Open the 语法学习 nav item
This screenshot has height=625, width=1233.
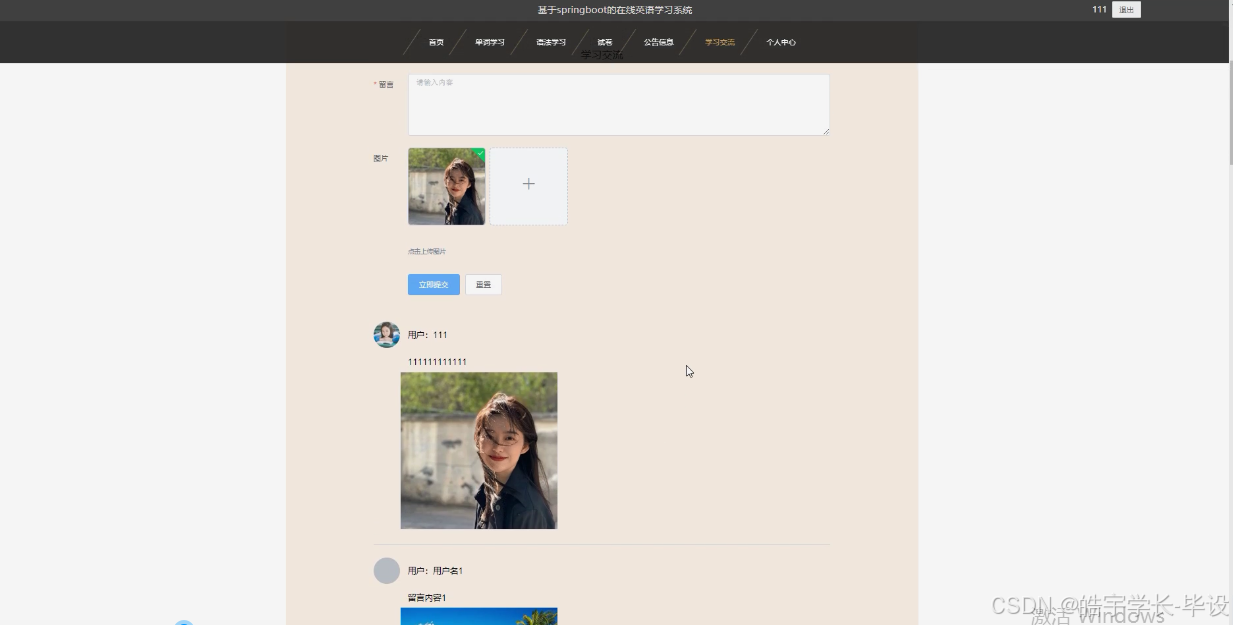[551, 42]
